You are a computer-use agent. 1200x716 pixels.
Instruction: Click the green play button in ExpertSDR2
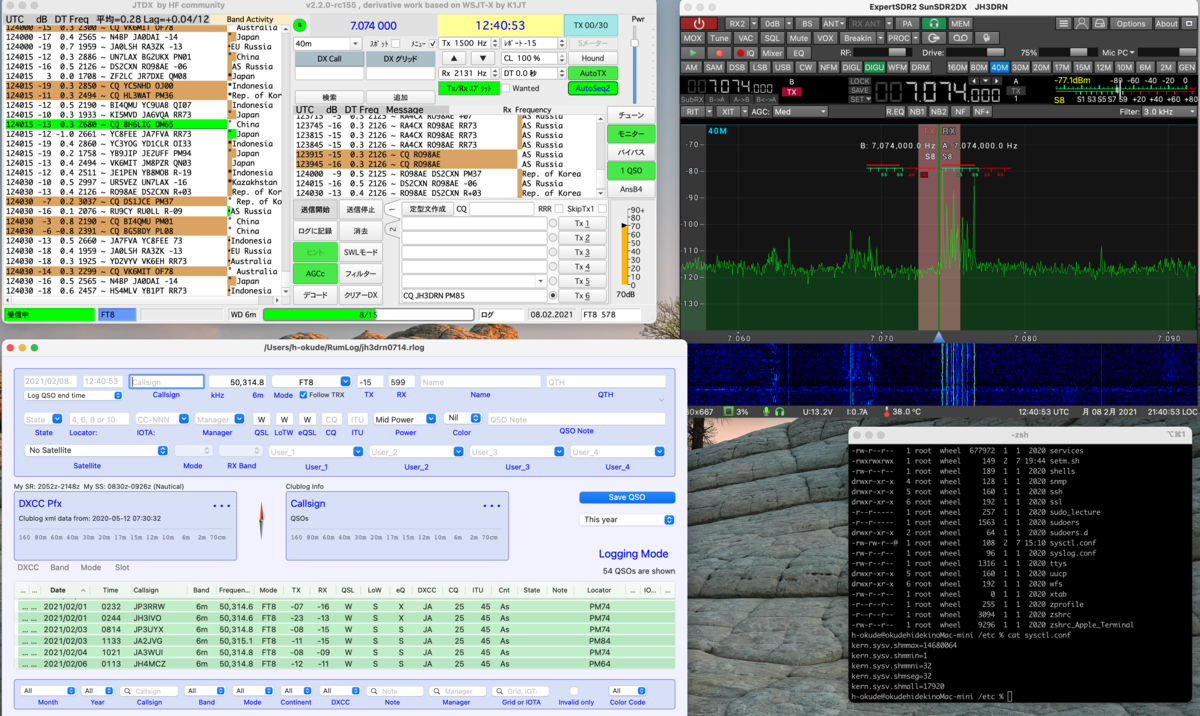coord(693,53)
